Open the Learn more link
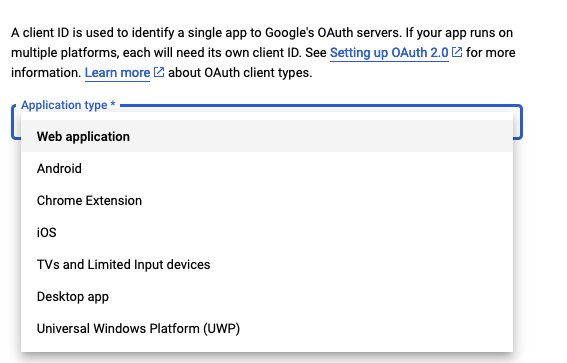 [118, 73]
